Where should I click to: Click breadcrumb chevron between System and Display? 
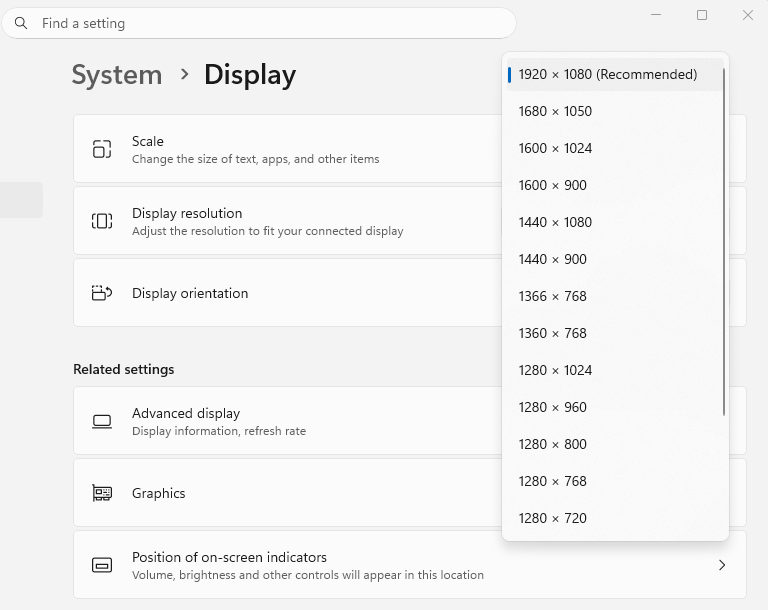click(x=184, y=74)
